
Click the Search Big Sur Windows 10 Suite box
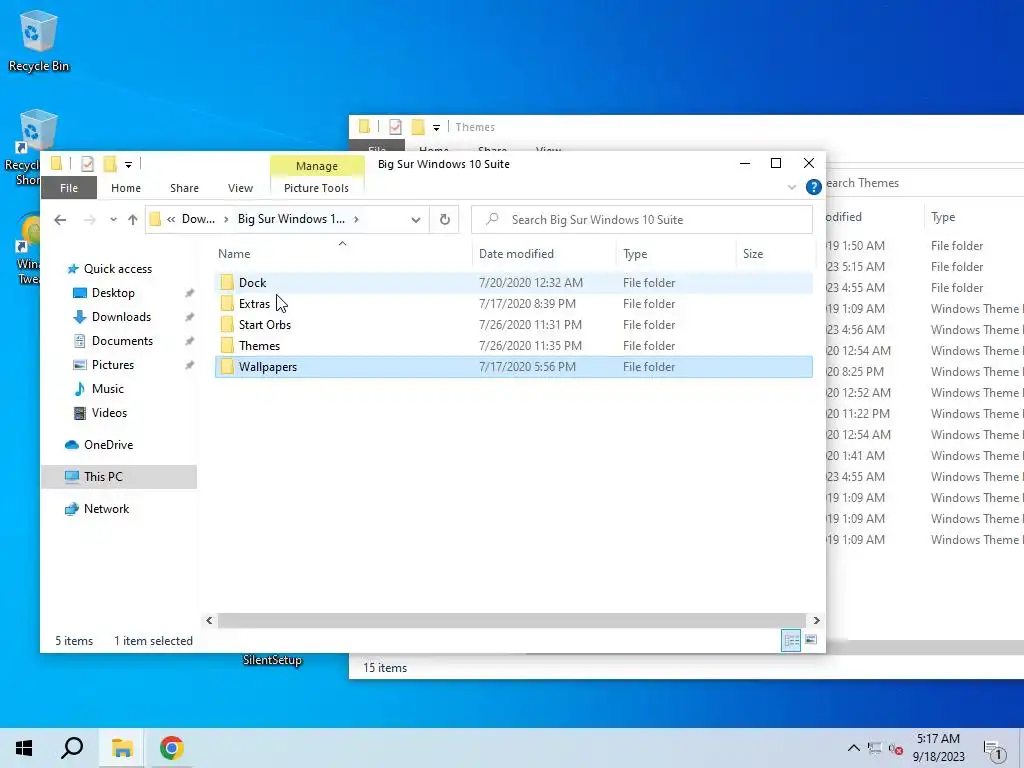(x=642, y=219)
